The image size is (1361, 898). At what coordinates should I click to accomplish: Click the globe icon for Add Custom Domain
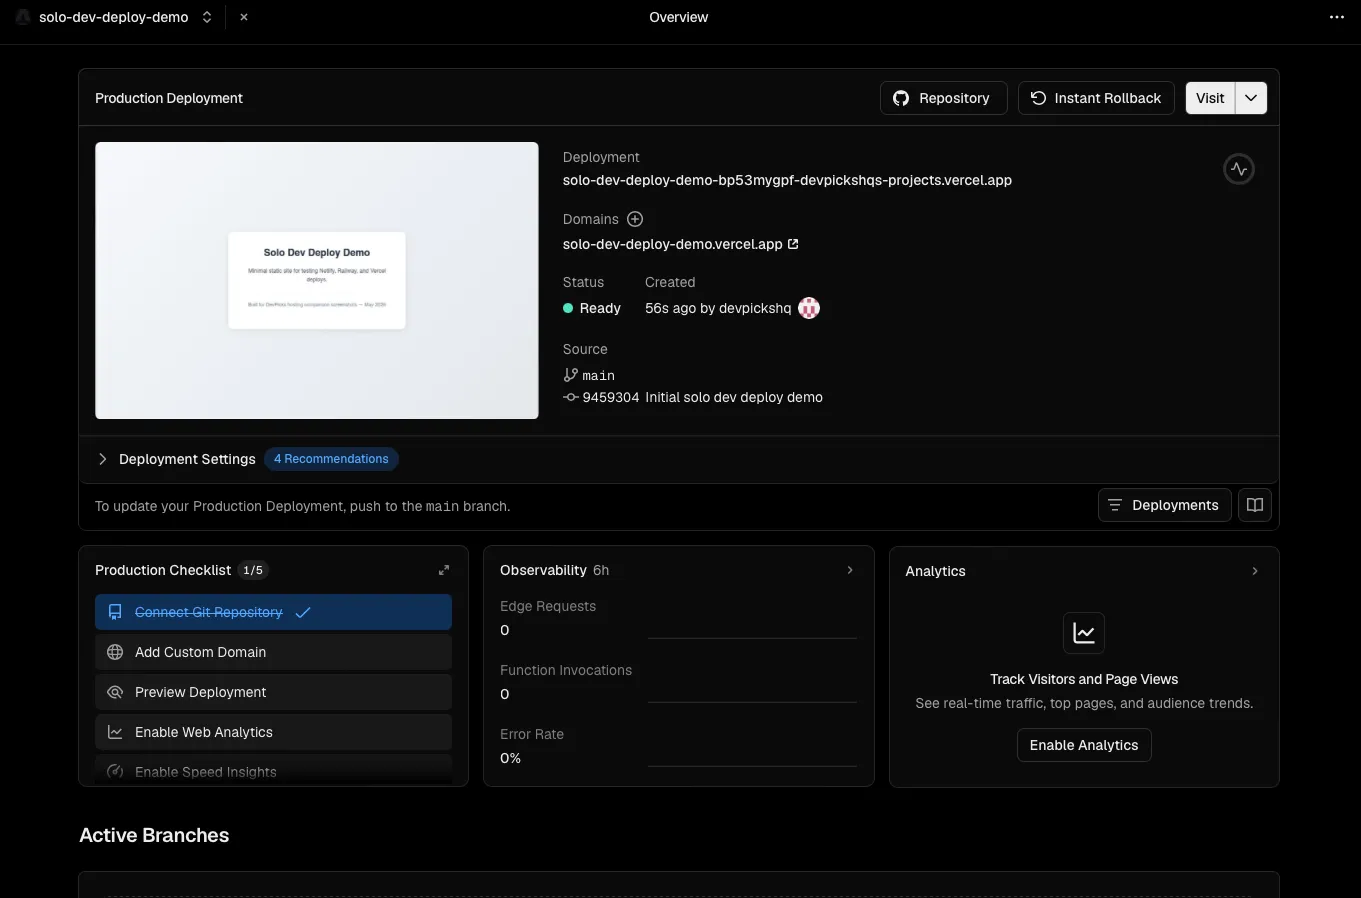pos(115,652)
